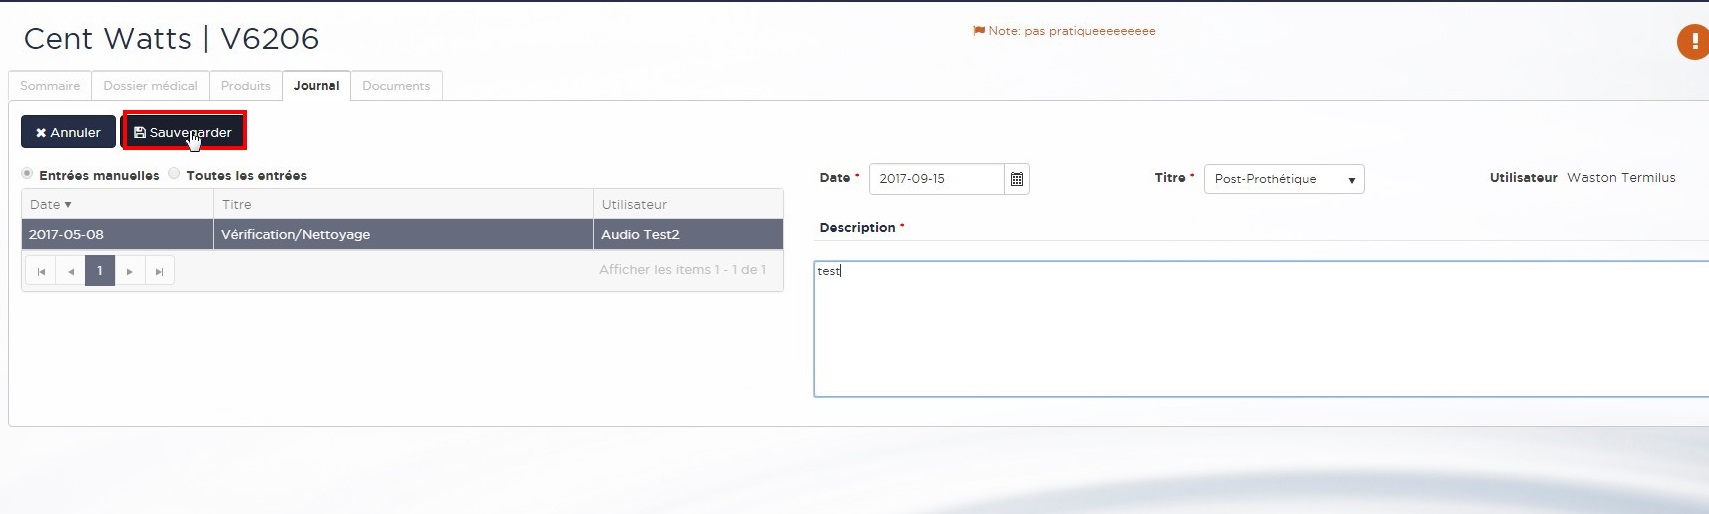Switch to the Sommaire tab

50,86
